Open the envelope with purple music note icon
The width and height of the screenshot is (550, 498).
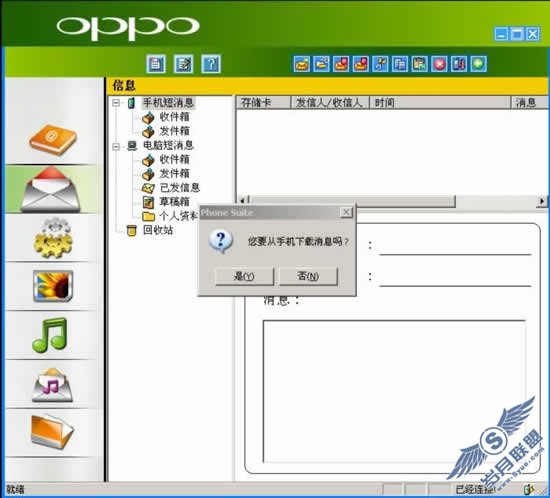coord(52,385)
